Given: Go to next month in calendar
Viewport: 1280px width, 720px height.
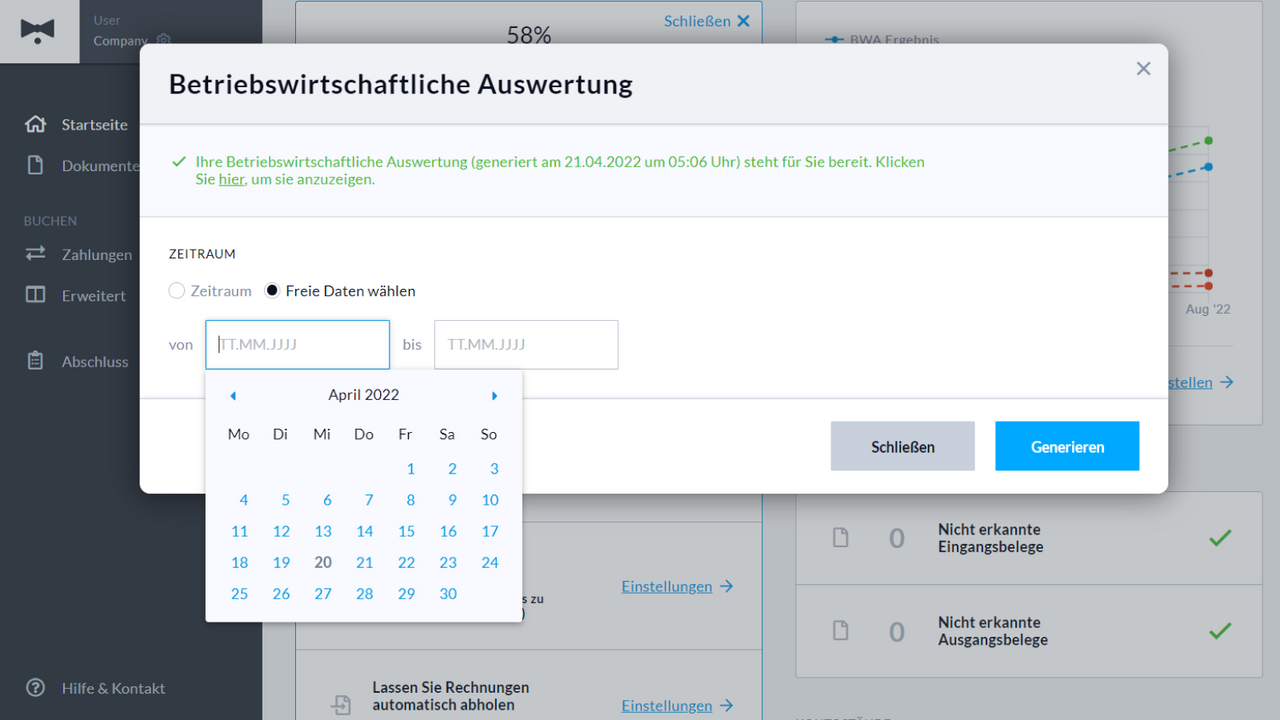Looking at the screenshot, I should pos(494,396).
